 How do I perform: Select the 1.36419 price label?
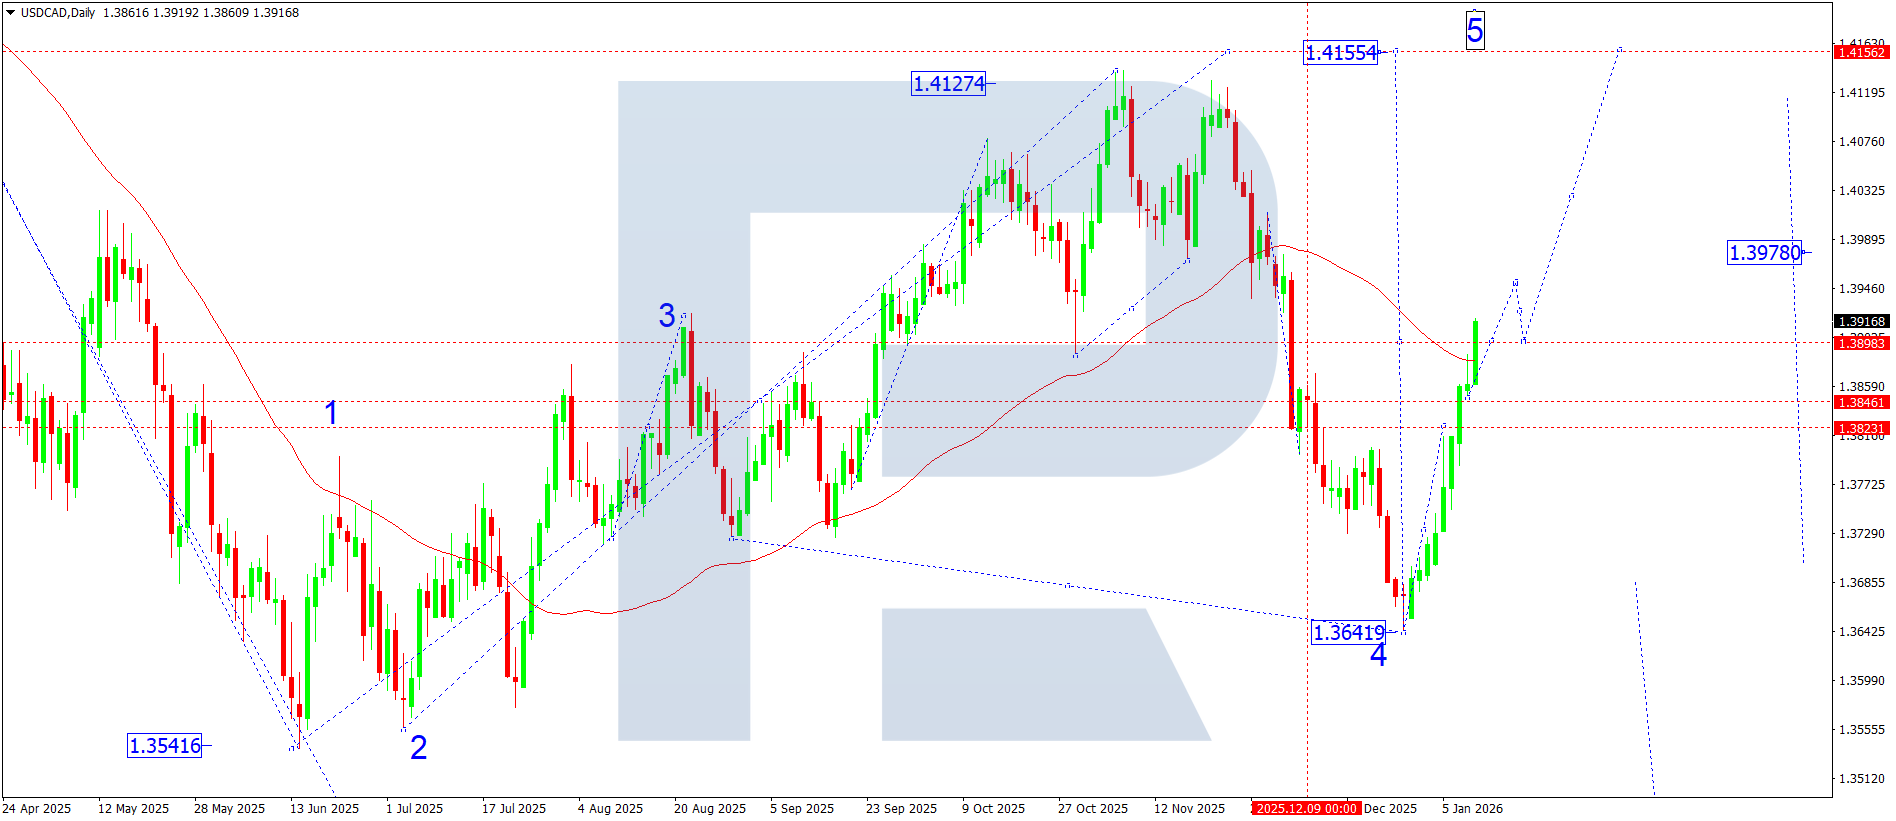(x=1348, y=632)
